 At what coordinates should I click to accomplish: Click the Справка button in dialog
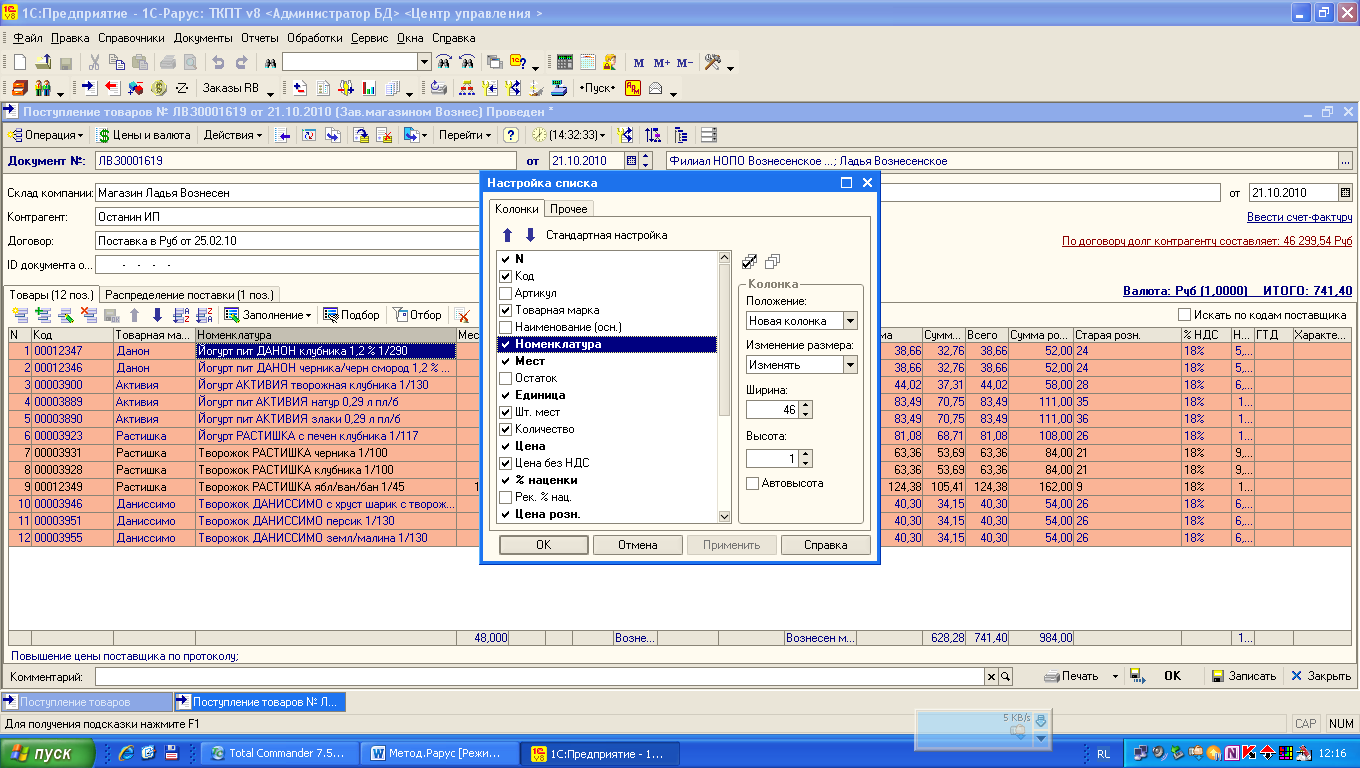tap(825, 545)
